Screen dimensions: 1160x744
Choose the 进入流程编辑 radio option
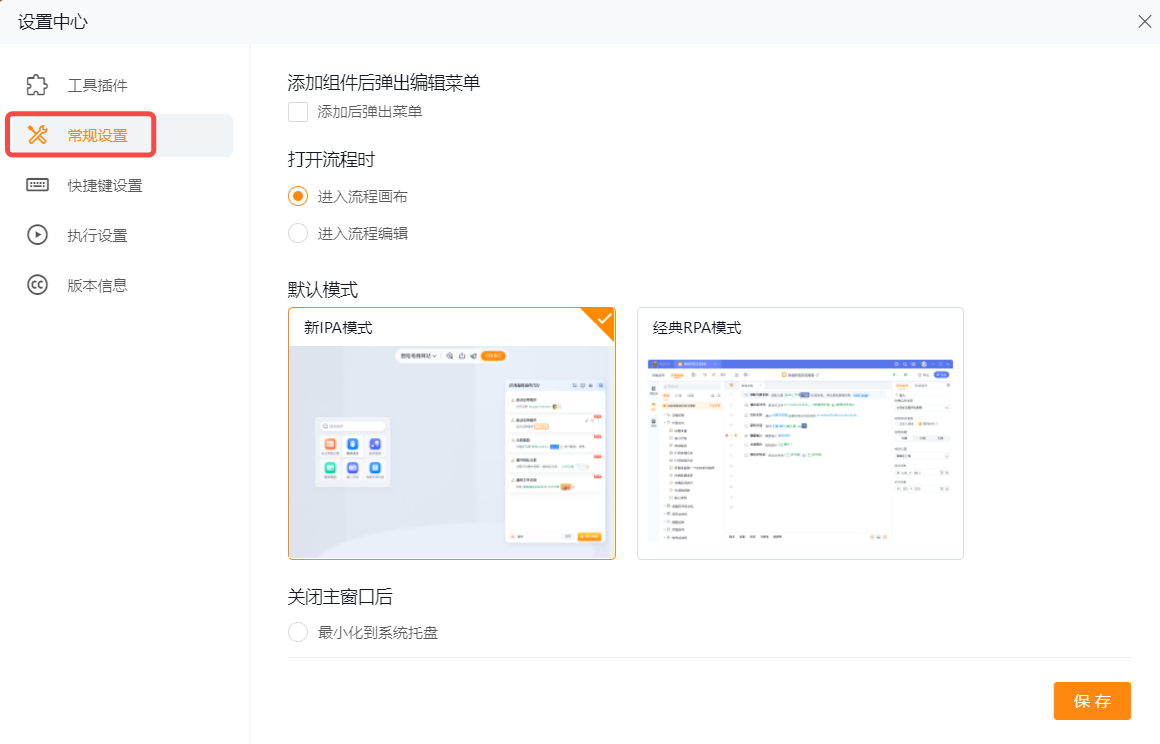tap(298, 233)
